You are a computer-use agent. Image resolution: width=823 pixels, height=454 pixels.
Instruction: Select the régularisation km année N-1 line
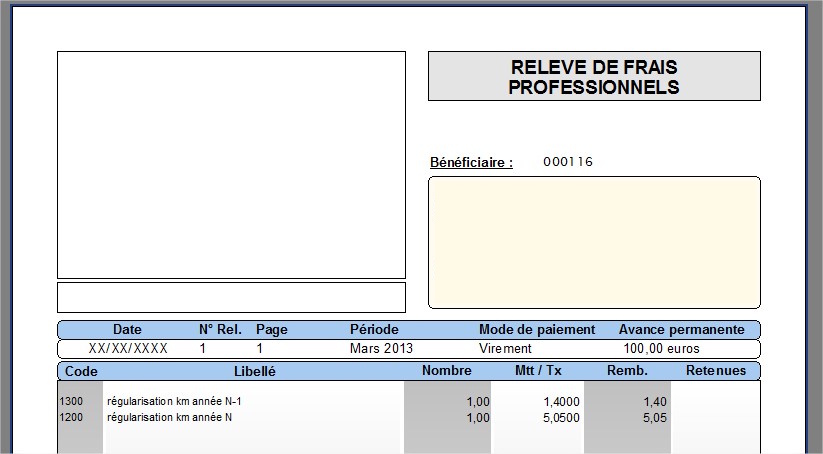point(174,401)
